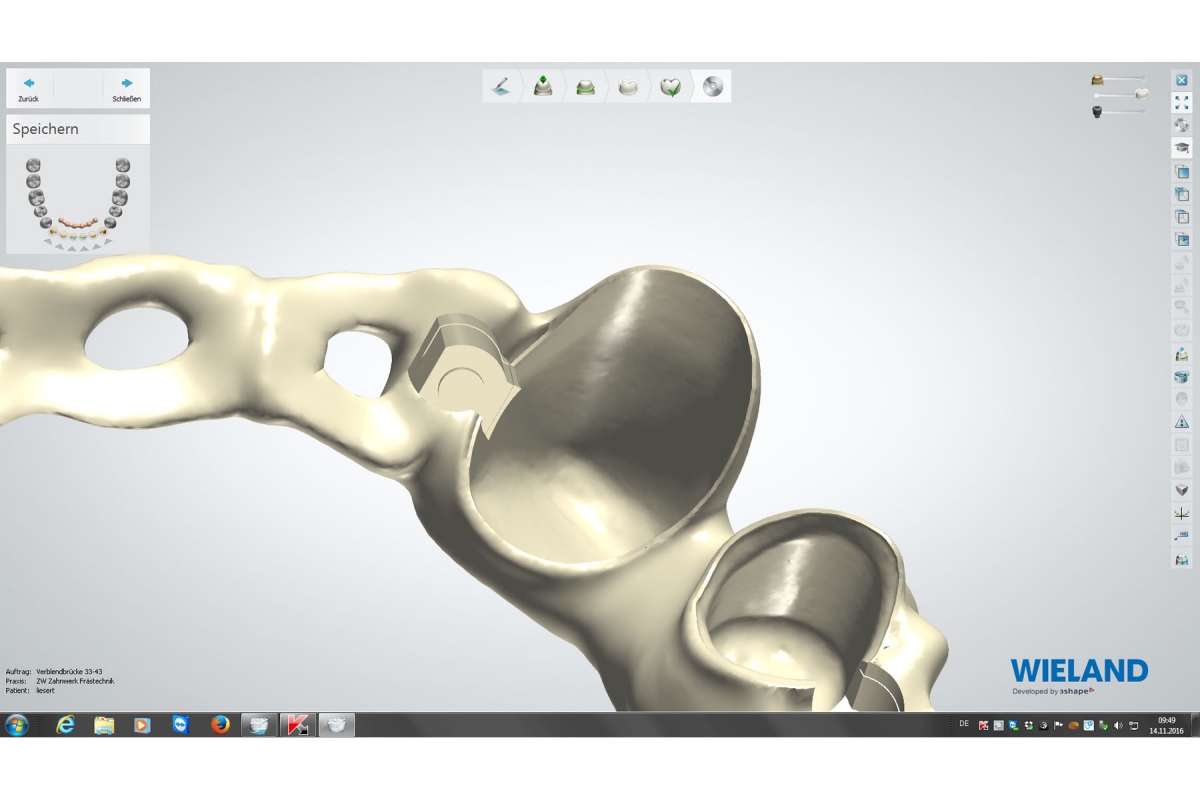
Task: Select the tooth with green checkmark step
Action: 670,87
